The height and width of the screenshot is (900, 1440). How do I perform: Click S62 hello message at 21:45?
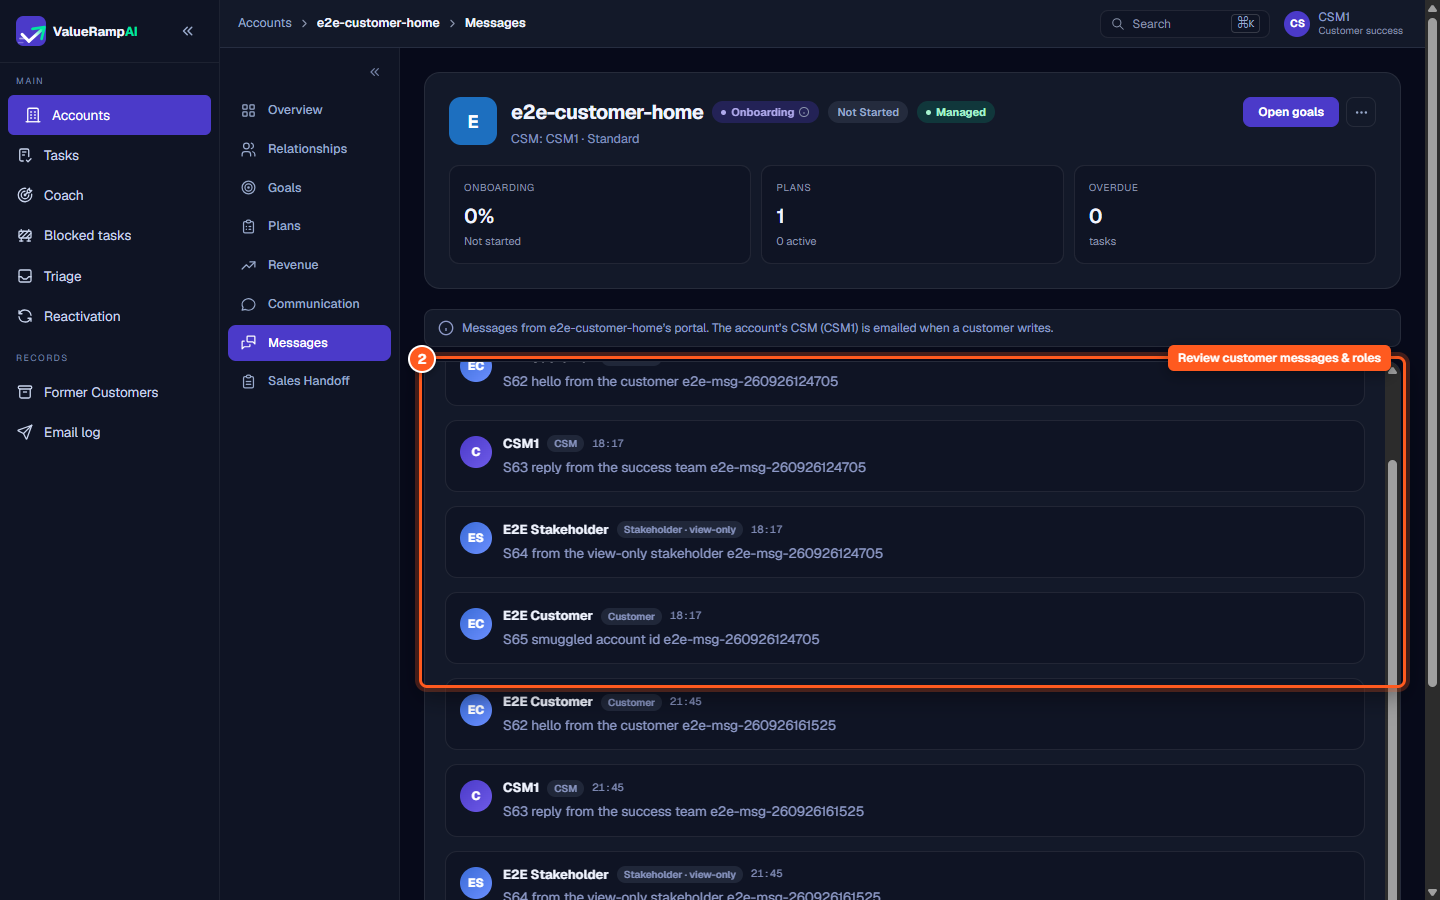[x=669, y=725]
